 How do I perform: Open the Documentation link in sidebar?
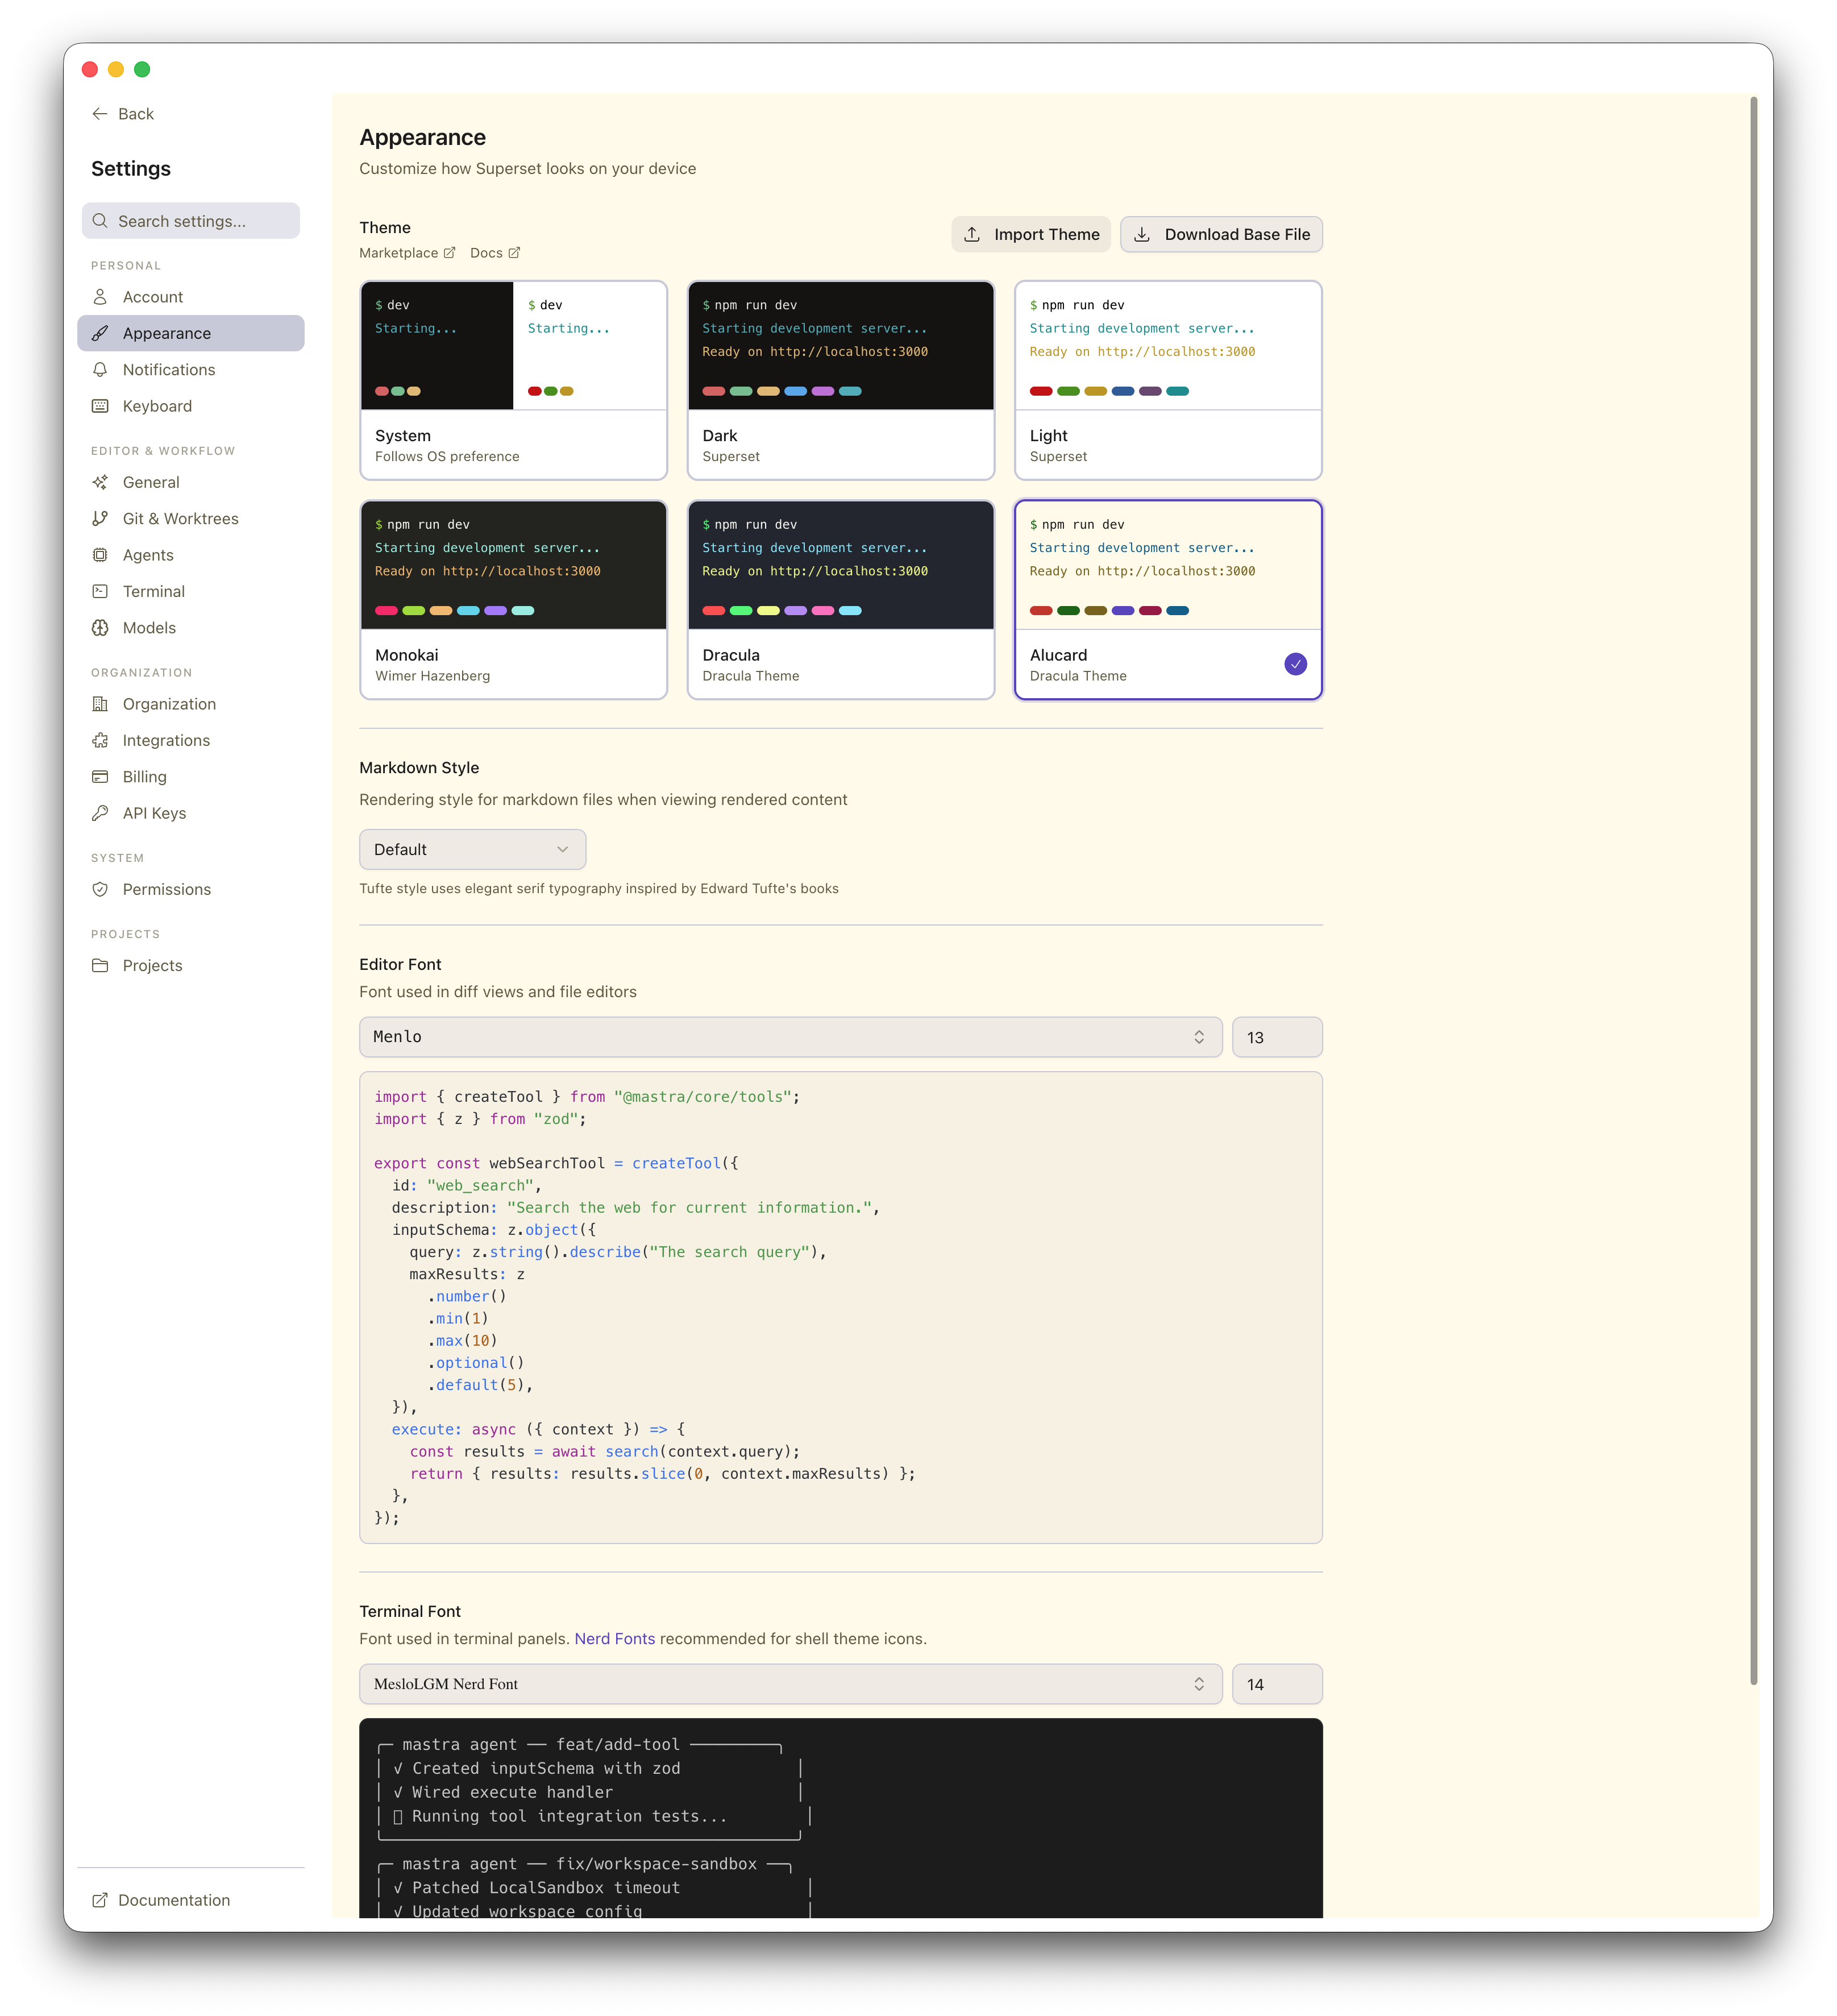tap(161, 1900)
